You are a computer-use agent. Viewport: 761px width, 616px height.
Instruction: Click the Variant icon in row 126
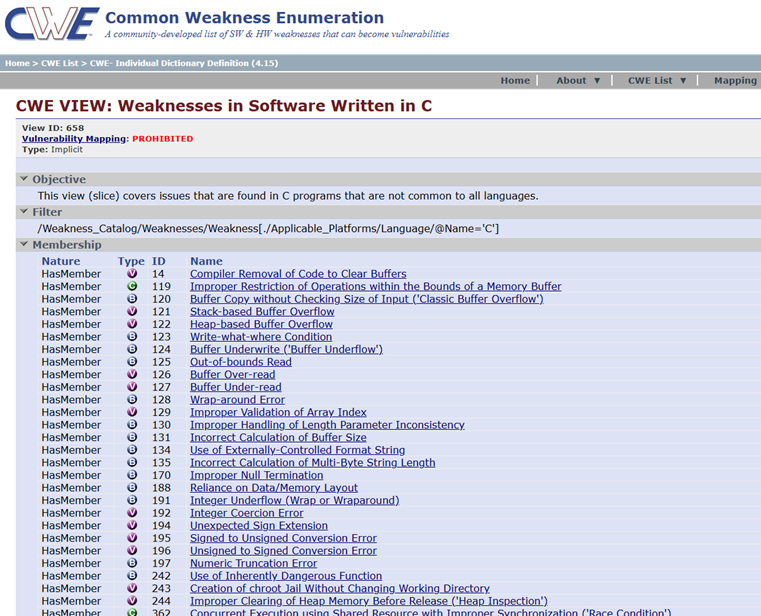pyautogui.click(x=132, y=375)
